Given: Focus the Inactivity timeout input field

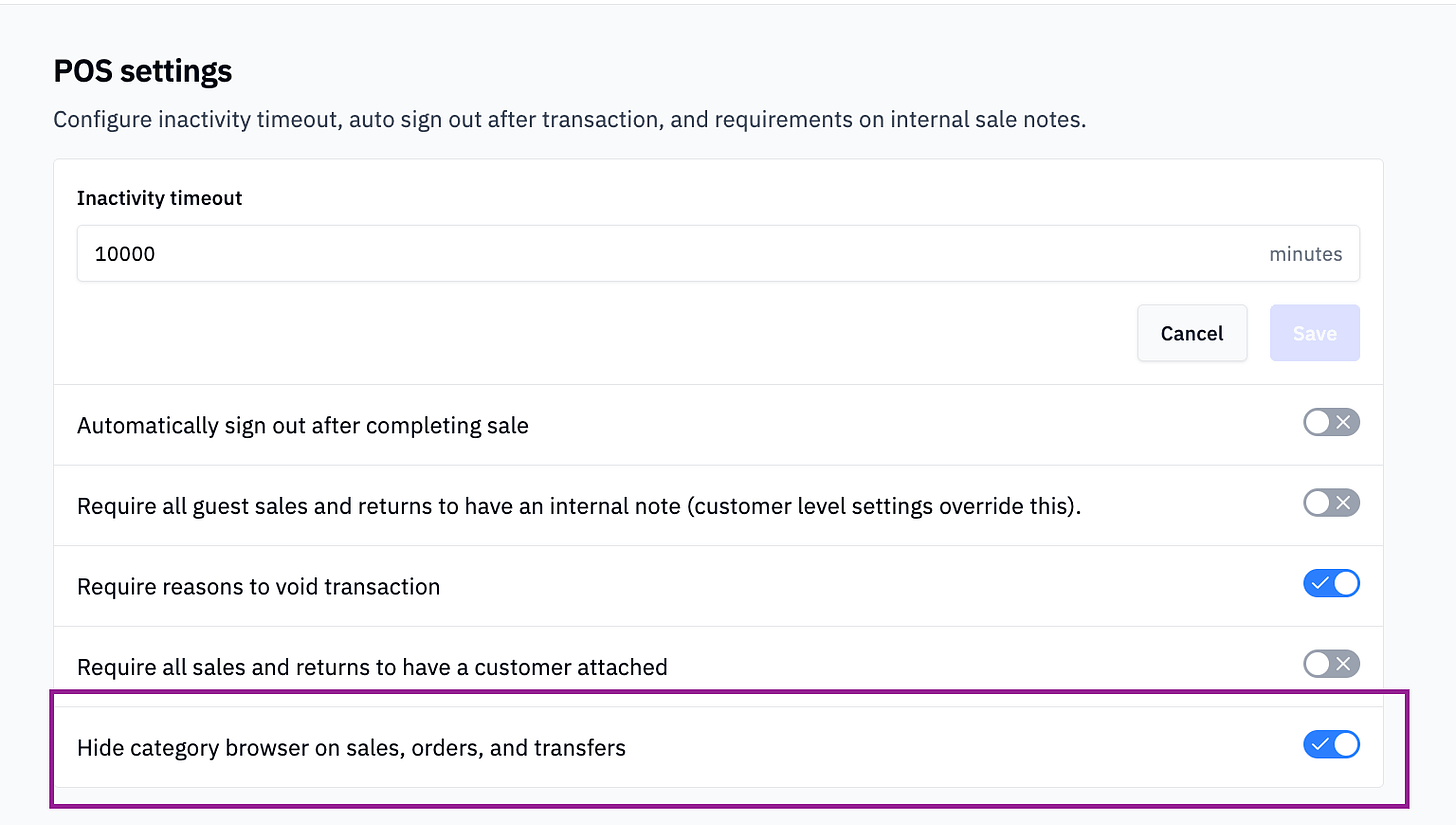Looking at the screenshot, I should click(x=718, y=253).
